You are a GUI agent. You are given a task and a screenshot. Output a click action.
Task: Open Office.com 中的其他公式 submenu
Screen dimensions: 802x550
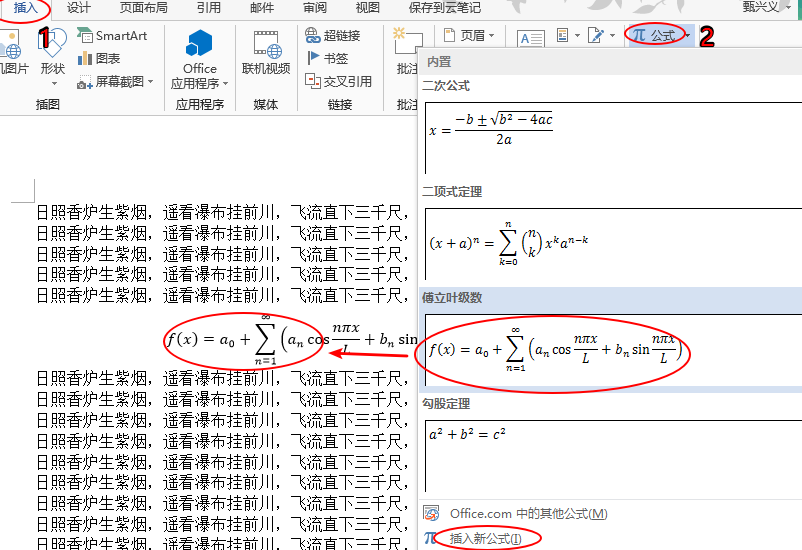(528, 514)
